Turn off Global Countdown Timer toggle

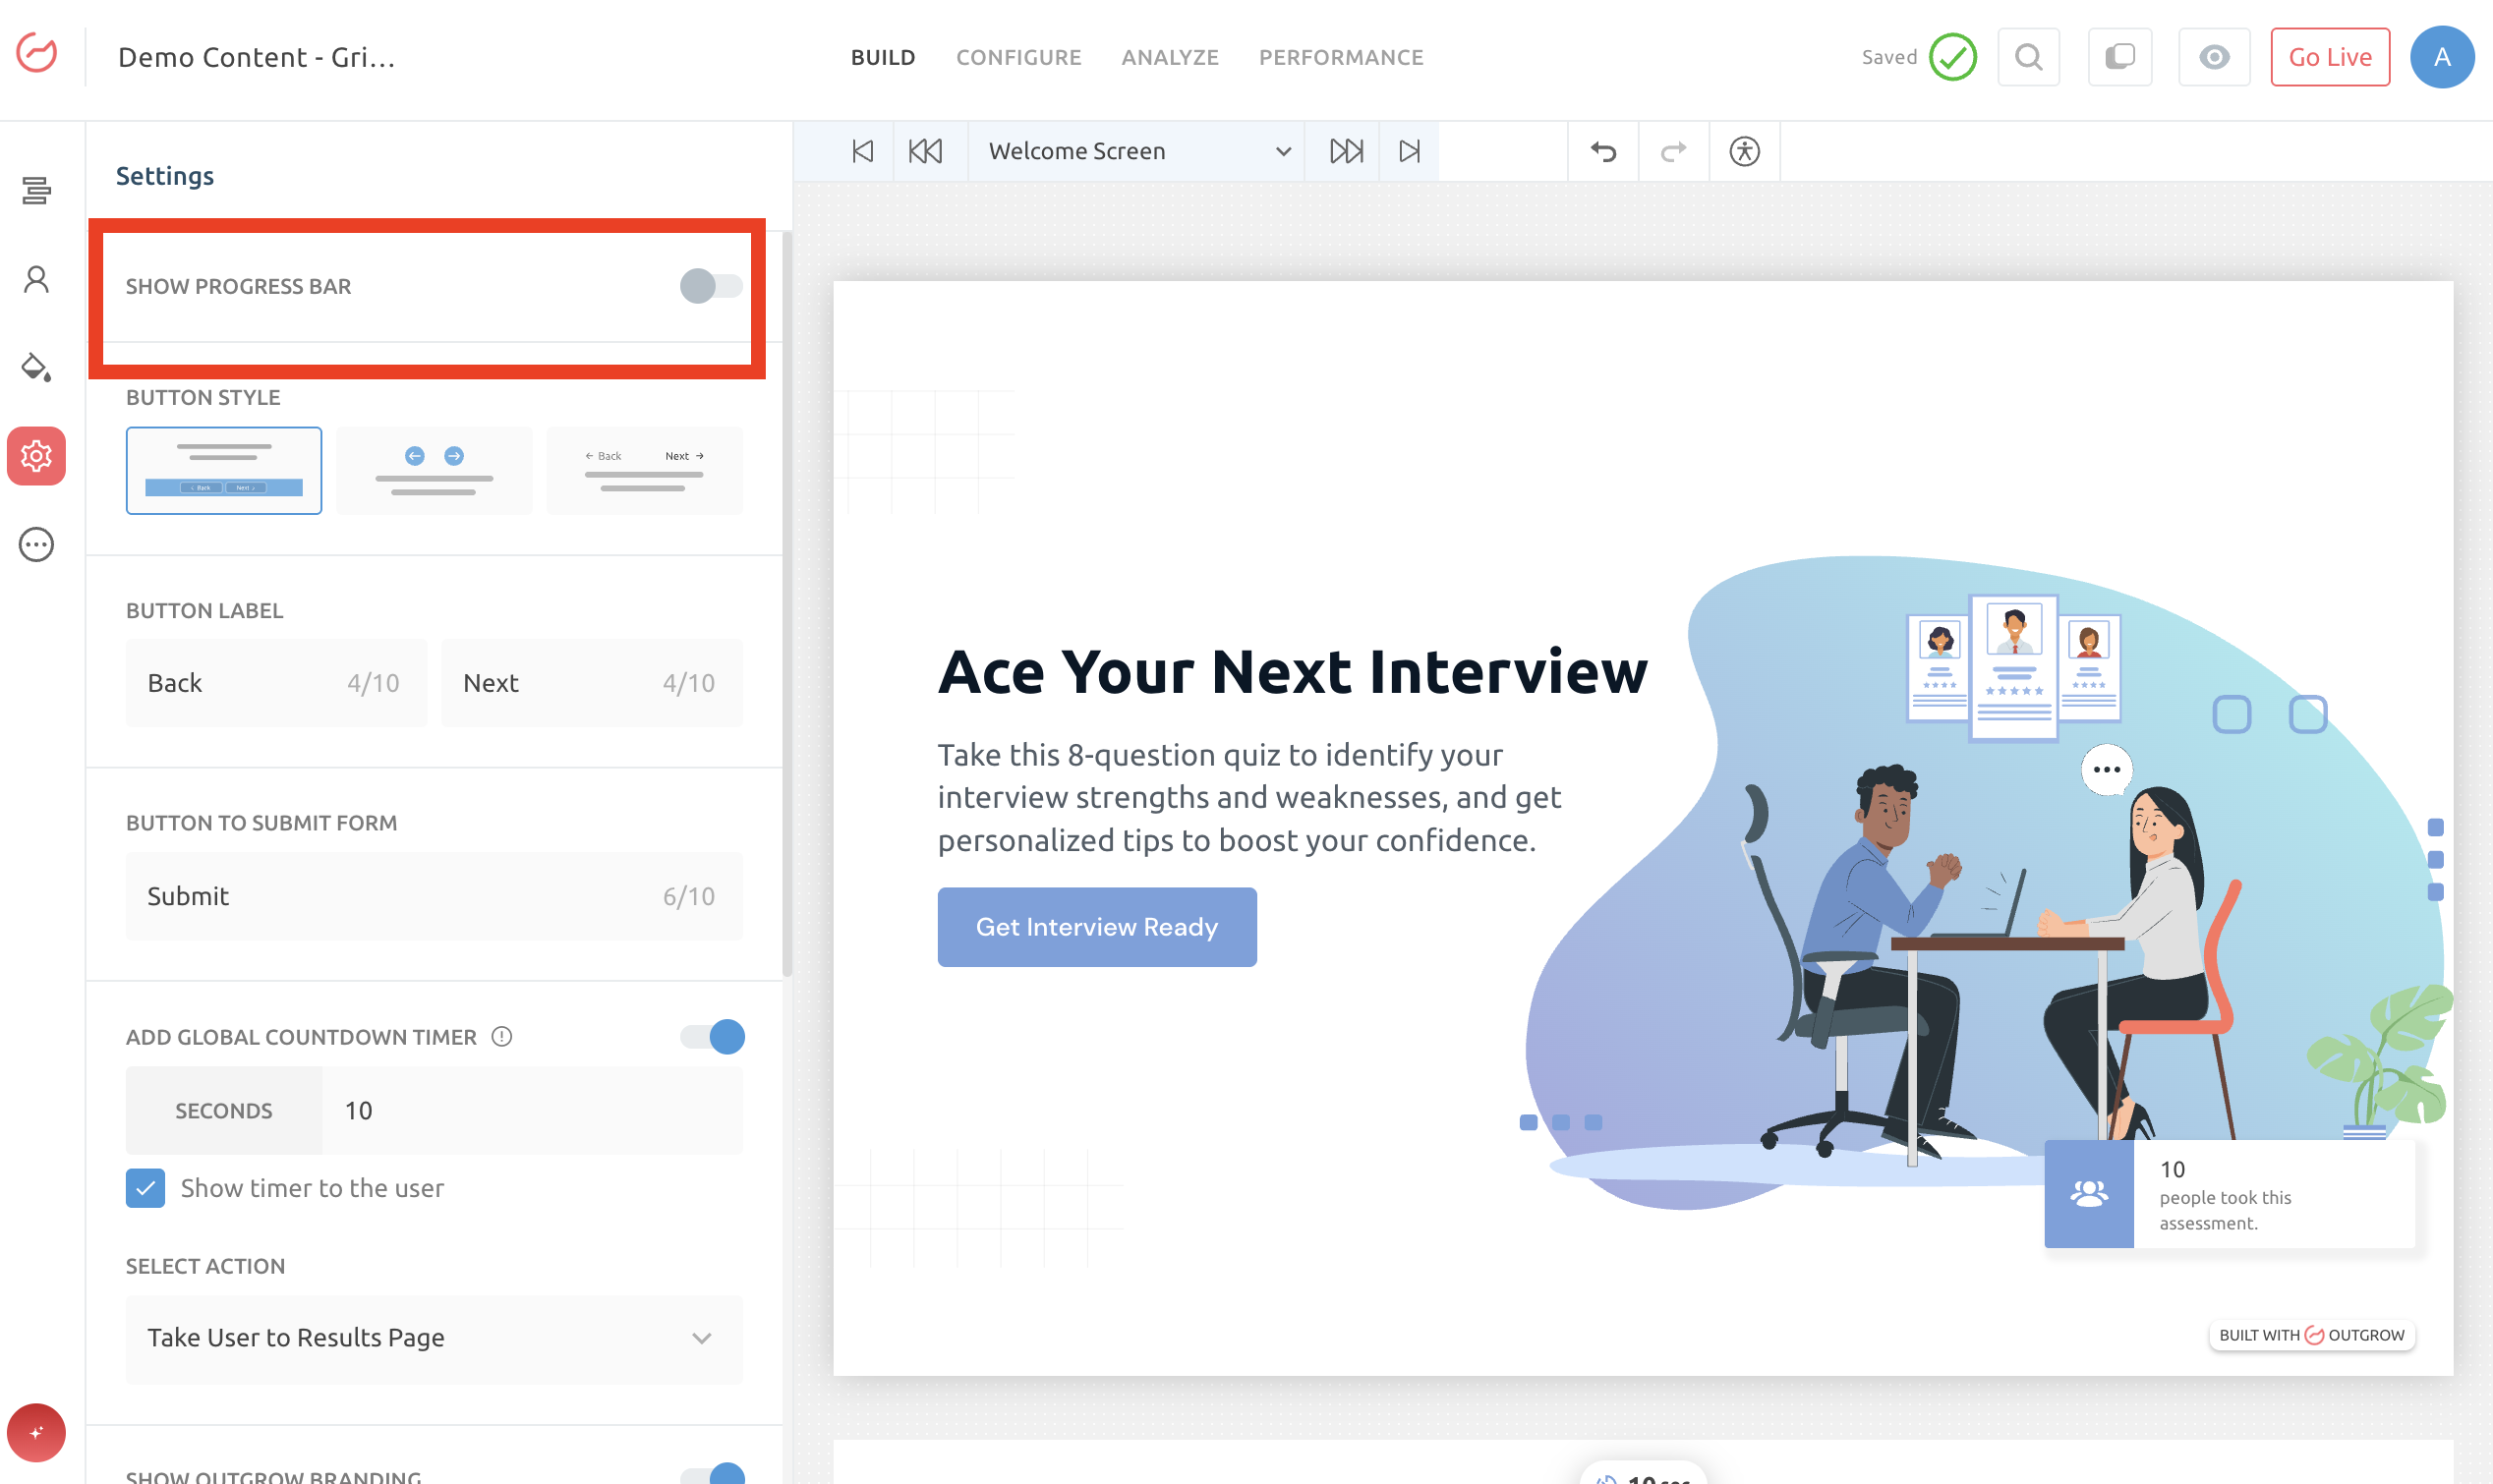click(712, 1037)
